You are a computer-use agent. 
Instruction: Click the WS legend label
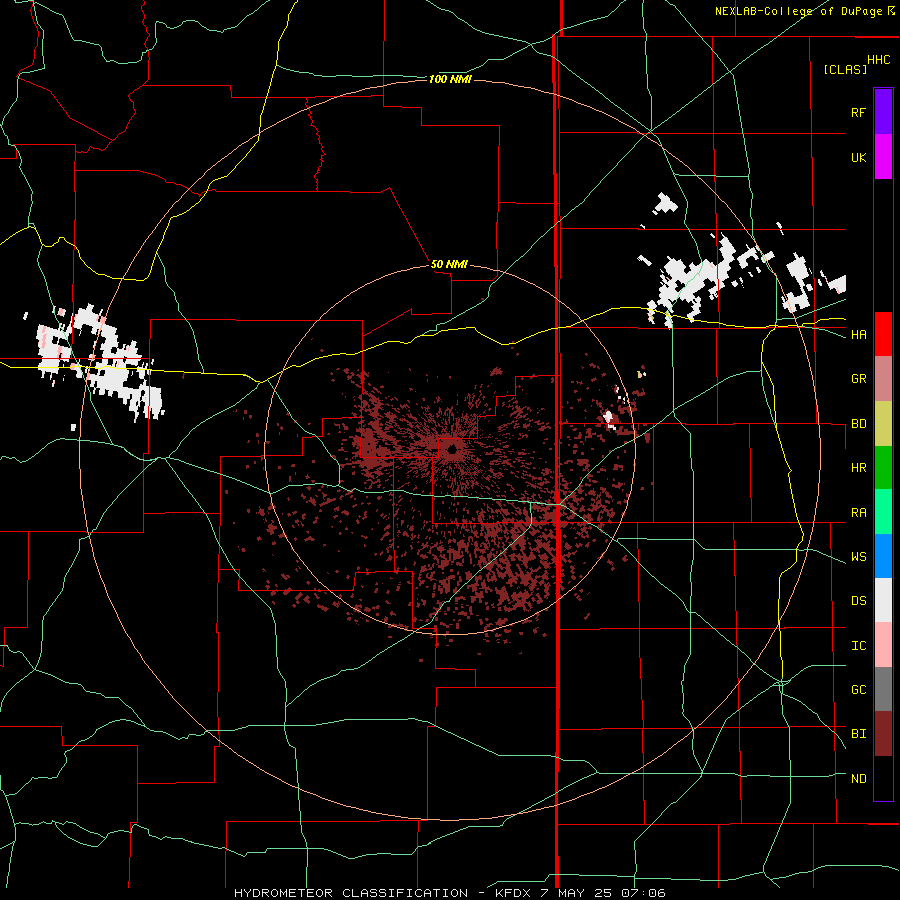tap(858, 557)
